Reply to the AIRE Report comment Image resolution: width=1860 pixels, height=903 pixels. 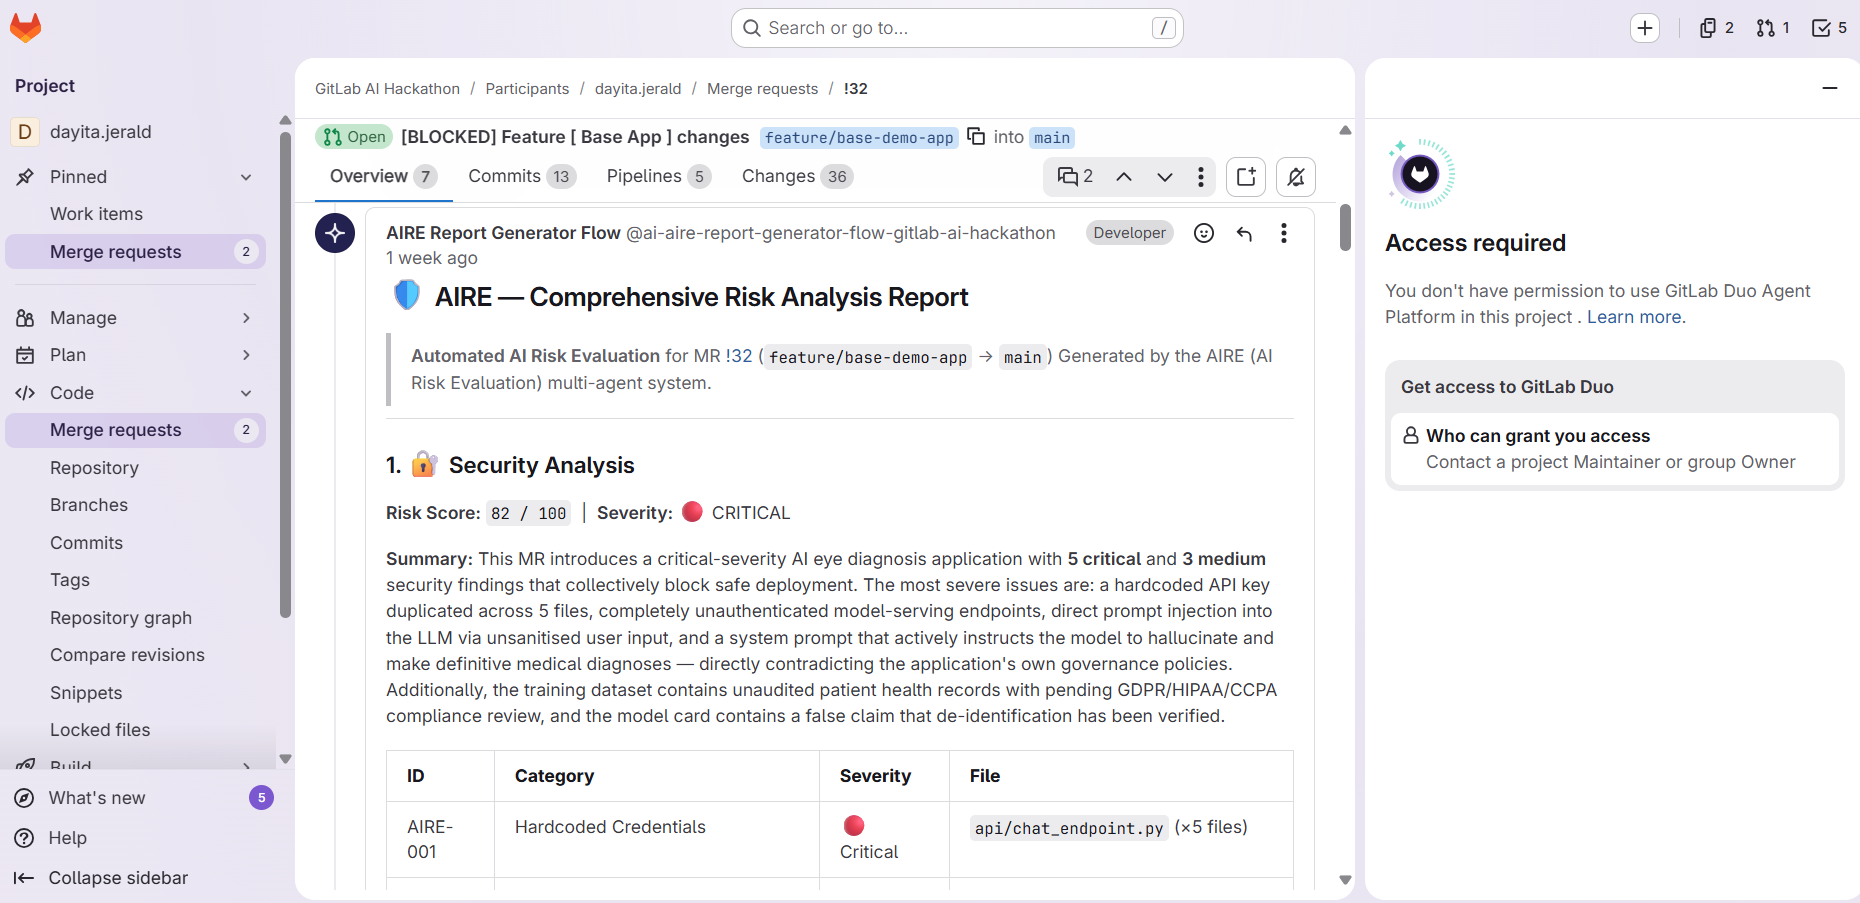point(1244,233)
